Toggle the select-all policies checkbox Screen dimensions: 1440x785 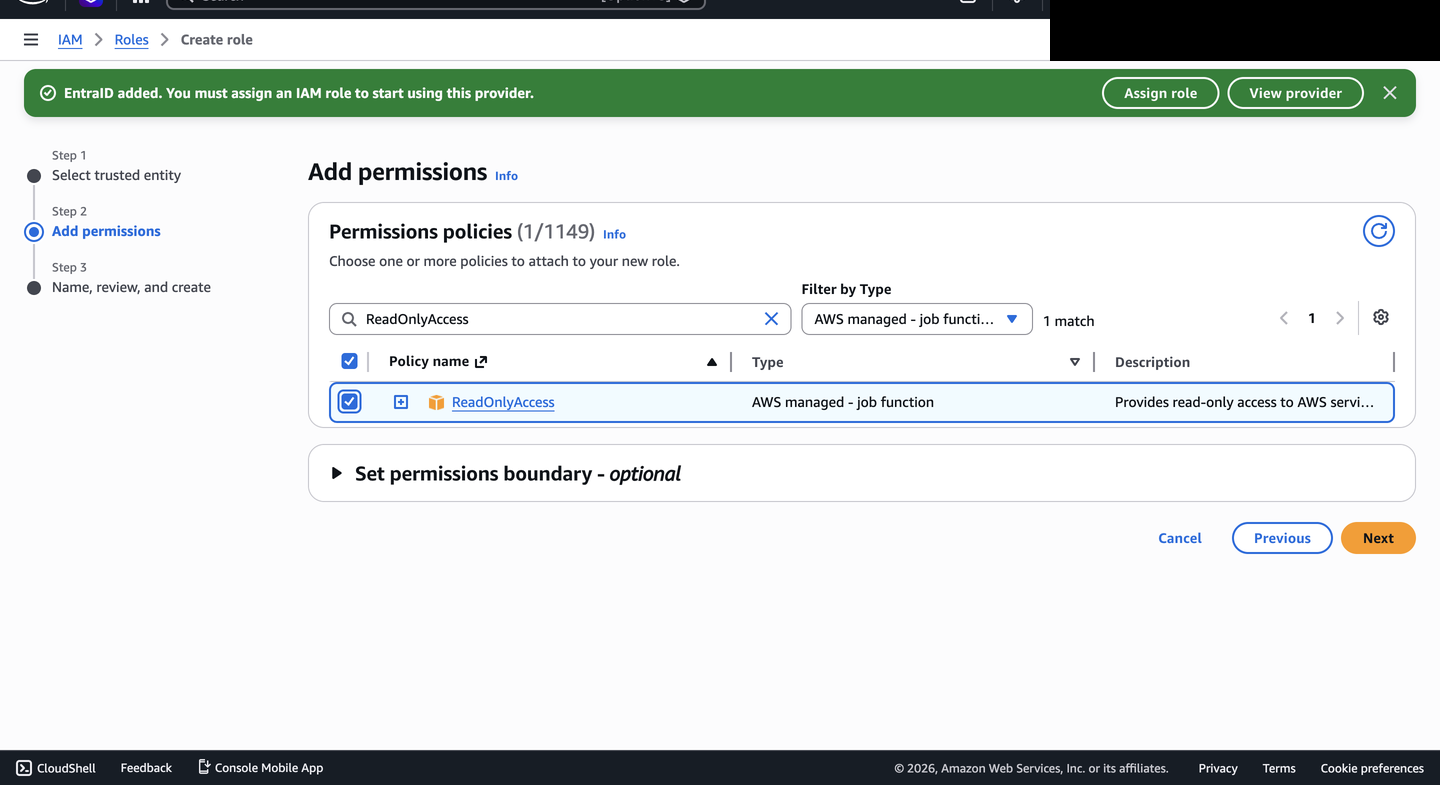coord(349,361)
